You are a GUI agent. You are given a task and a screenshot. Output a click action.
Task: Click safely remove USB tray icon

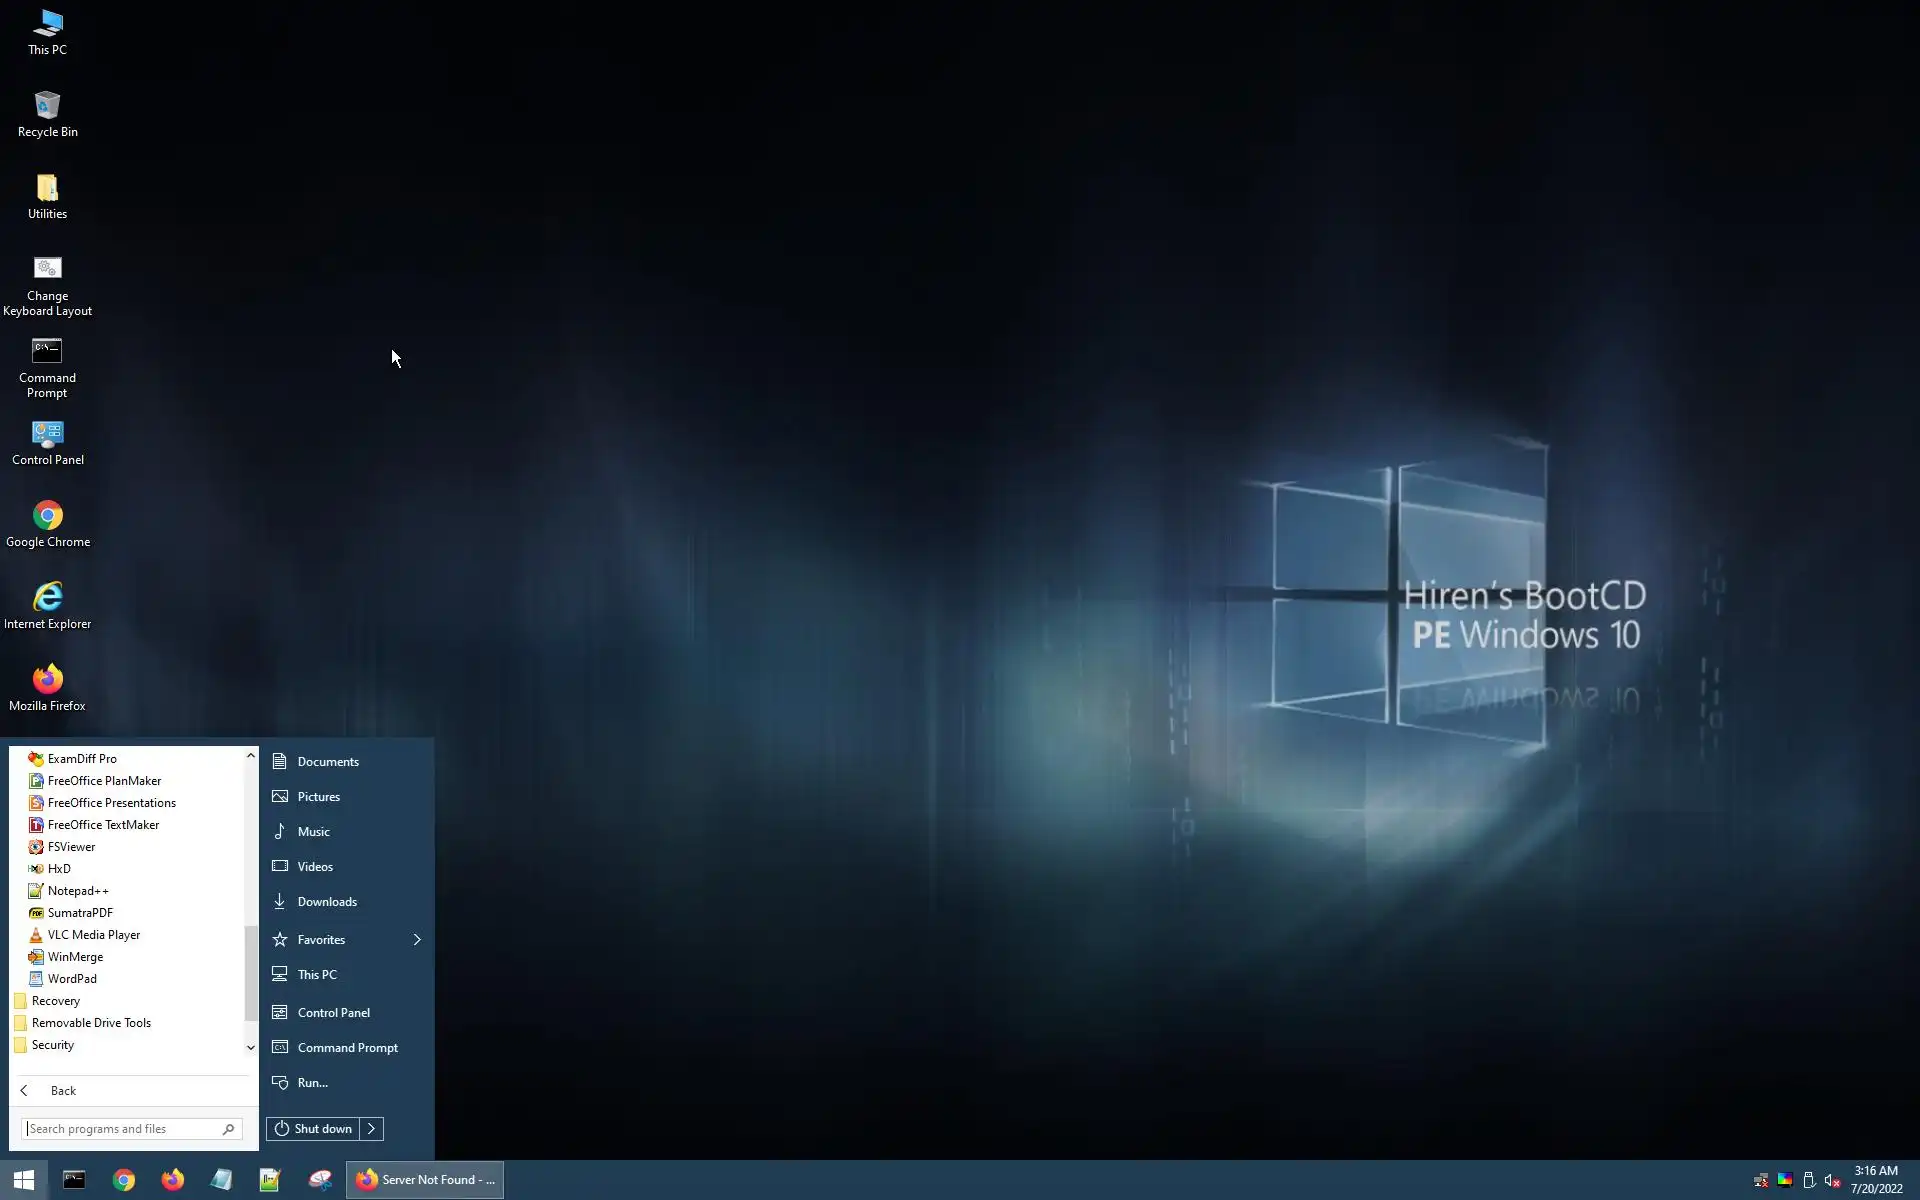click(x=1808, y=1181)
